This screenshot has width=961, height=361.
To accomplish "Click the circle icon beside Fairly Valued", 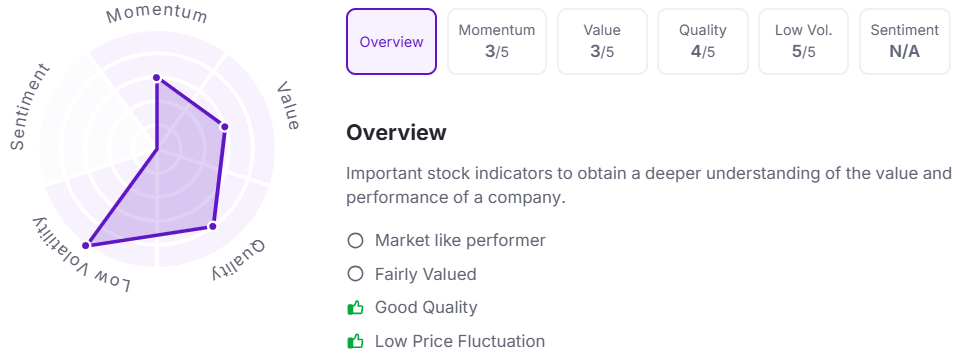I will click(355, 274).
